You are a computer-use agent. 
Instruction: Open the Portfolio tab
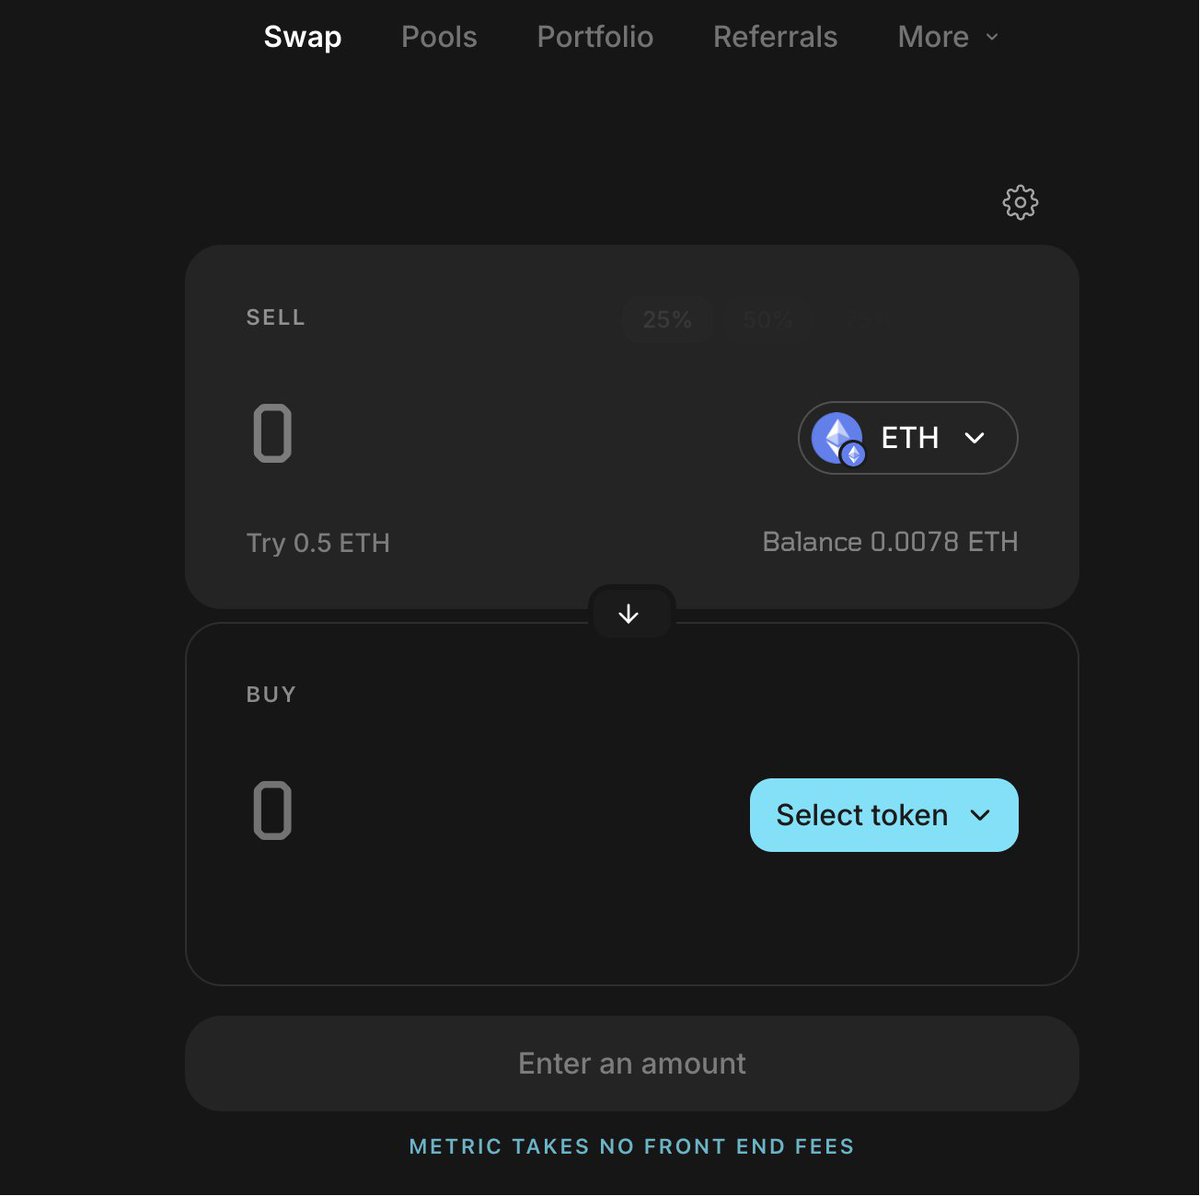pyautogui.click(x=595, y=37)
